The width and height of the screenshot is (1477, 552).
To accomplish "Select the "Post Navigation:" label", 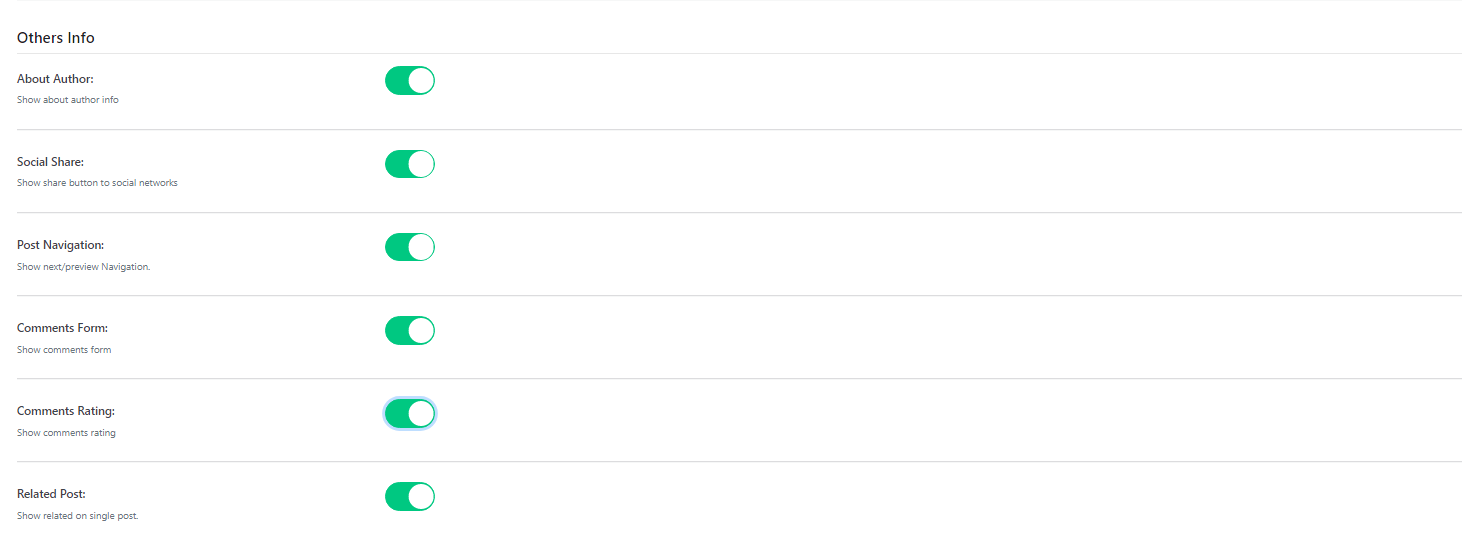I will pyautogui.click(x=60, y=245).
